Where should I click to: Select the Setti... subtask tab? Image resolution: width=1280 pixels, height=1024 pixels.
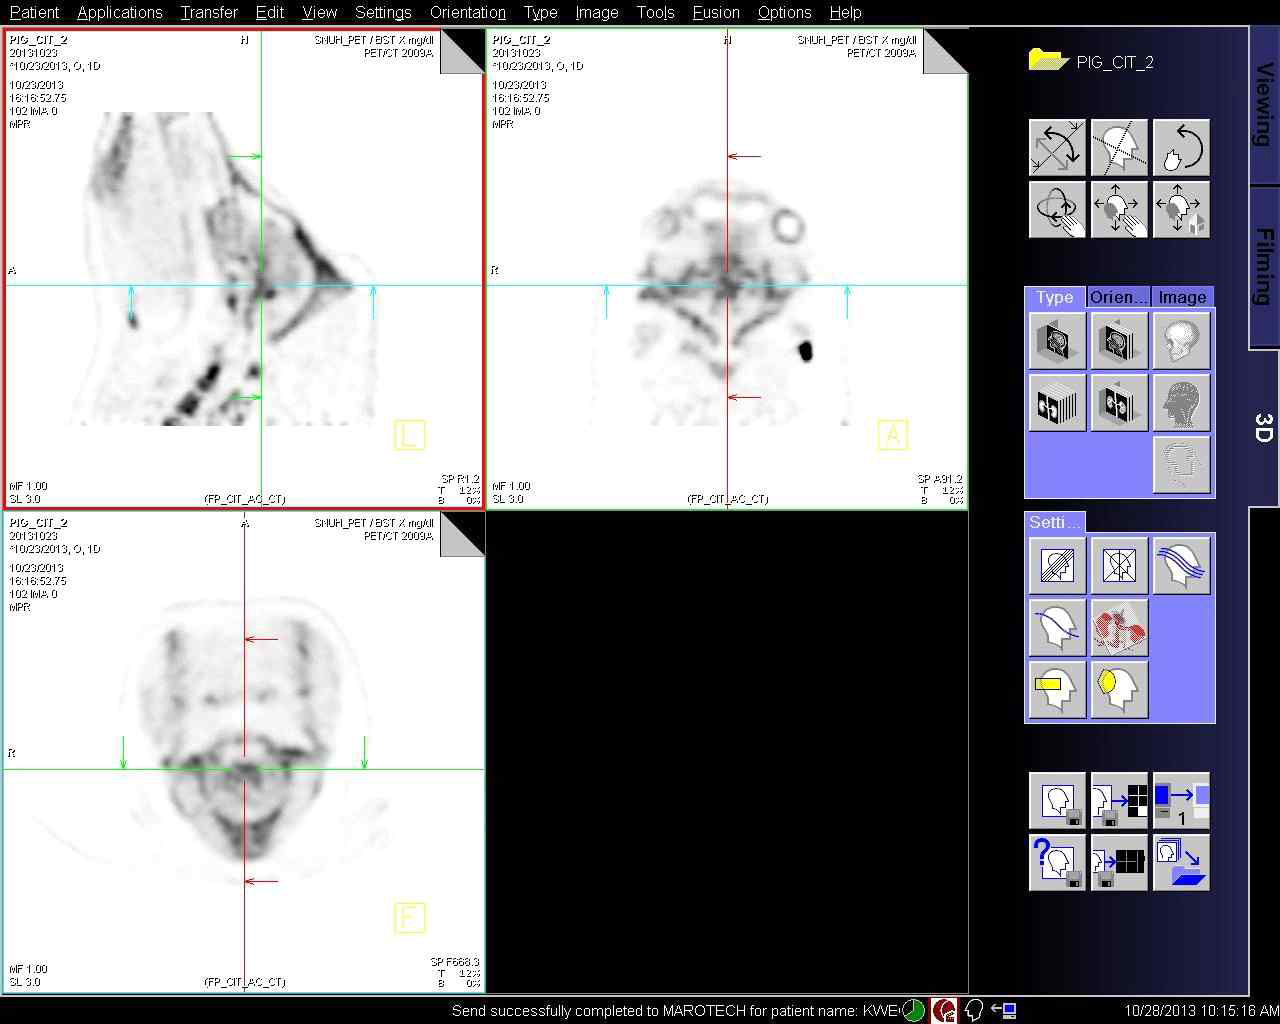[1055, 522]
